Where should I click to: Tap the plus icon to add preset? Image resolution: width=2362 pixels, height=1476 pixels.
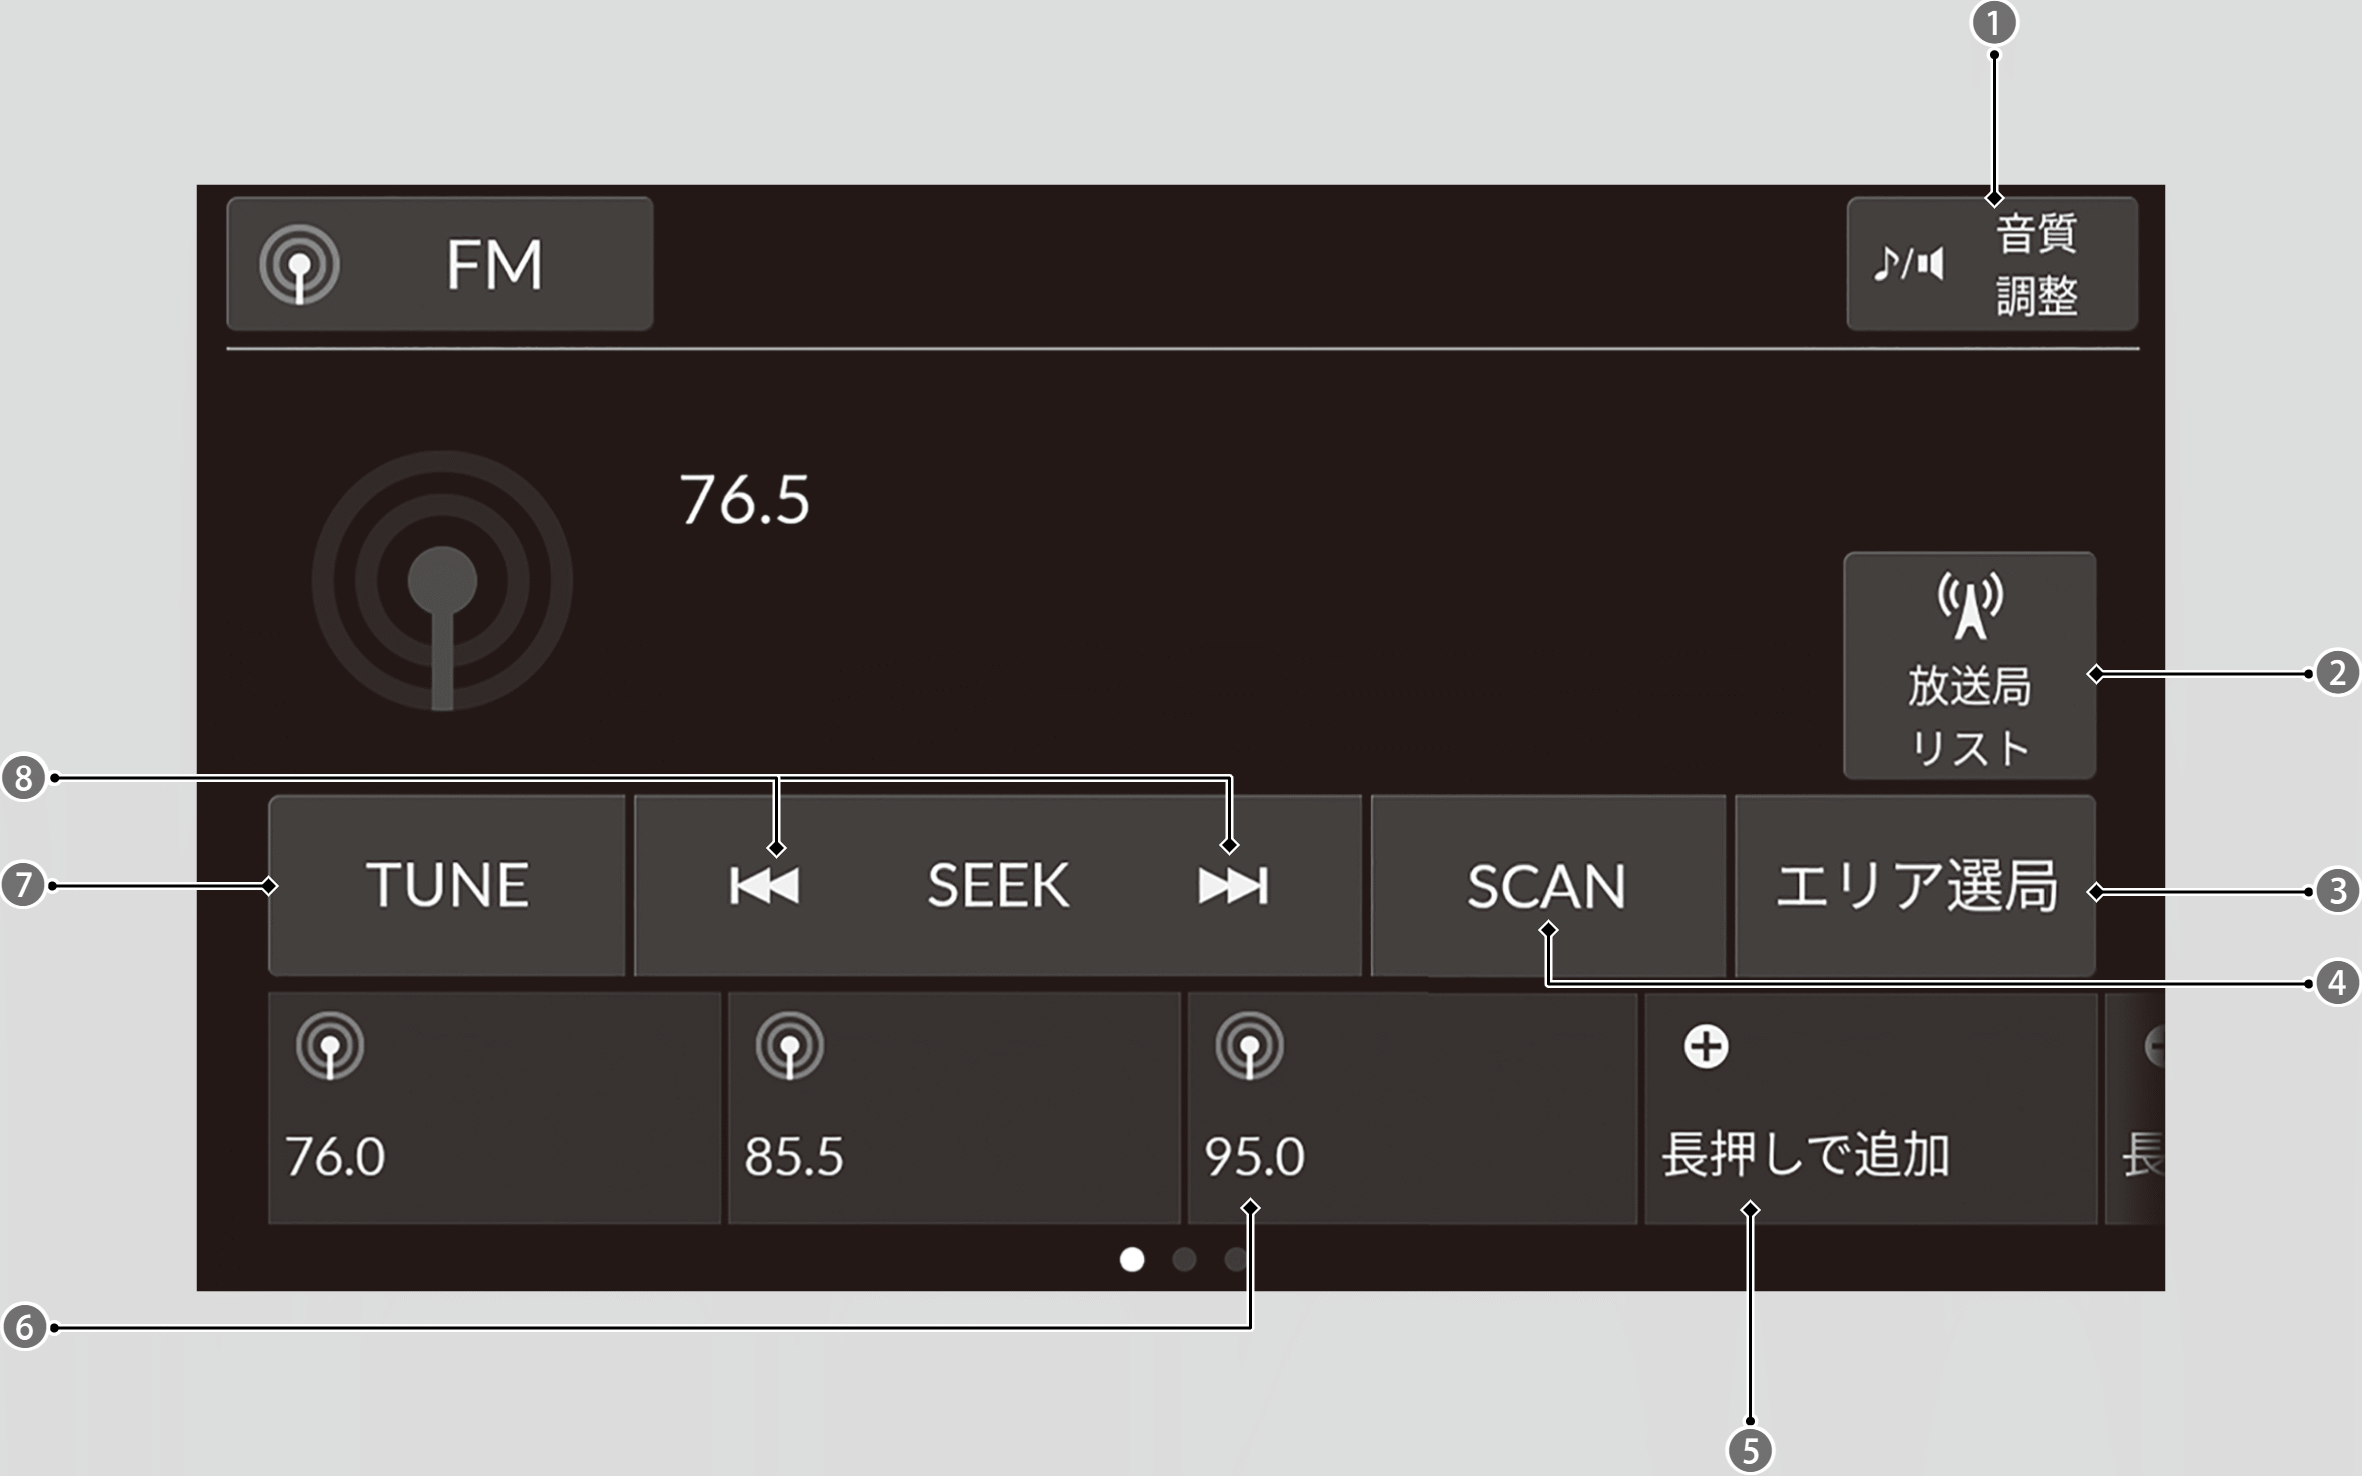click(x=1706, y=1047)
